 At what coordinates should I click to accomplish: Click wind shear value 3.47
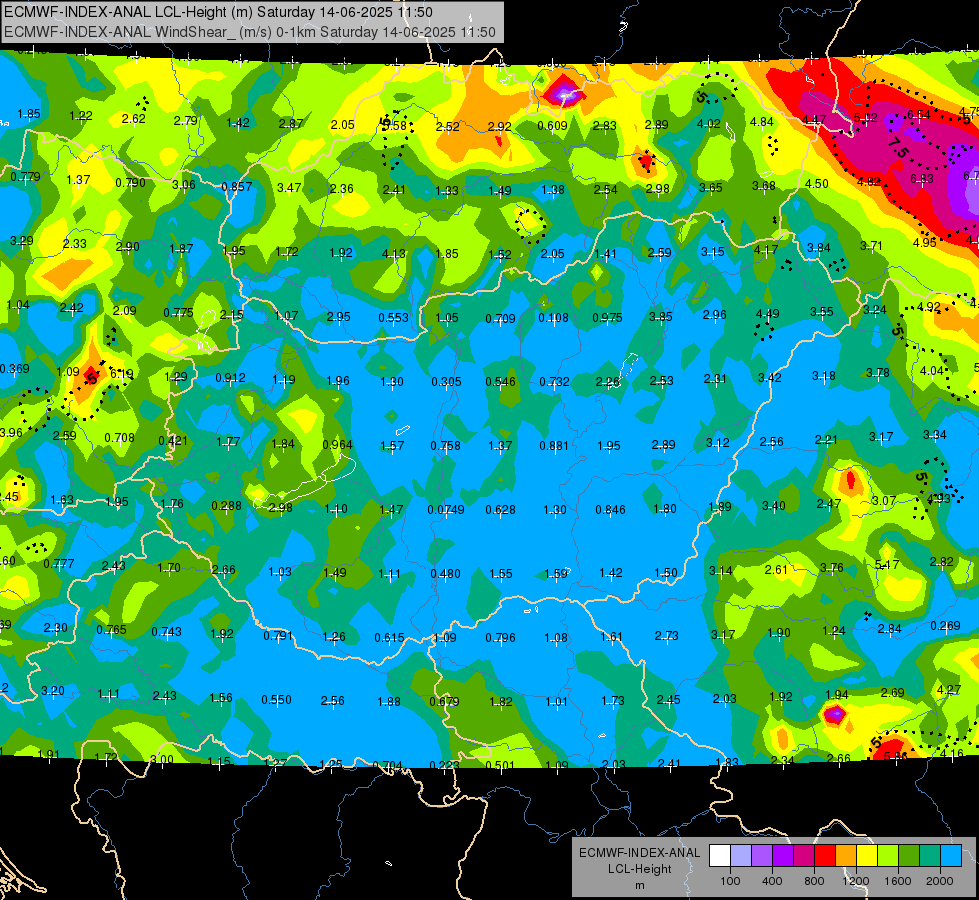pos(289,187)
